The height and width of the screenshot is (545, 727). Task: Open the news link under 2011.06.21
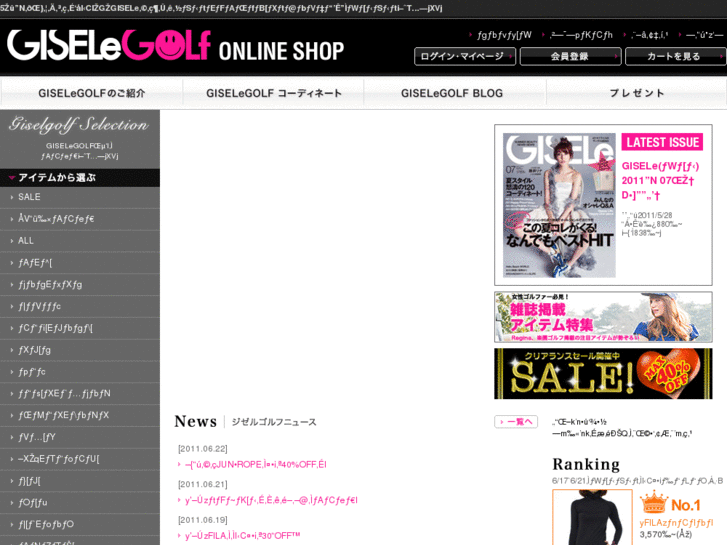click(271, 500)
